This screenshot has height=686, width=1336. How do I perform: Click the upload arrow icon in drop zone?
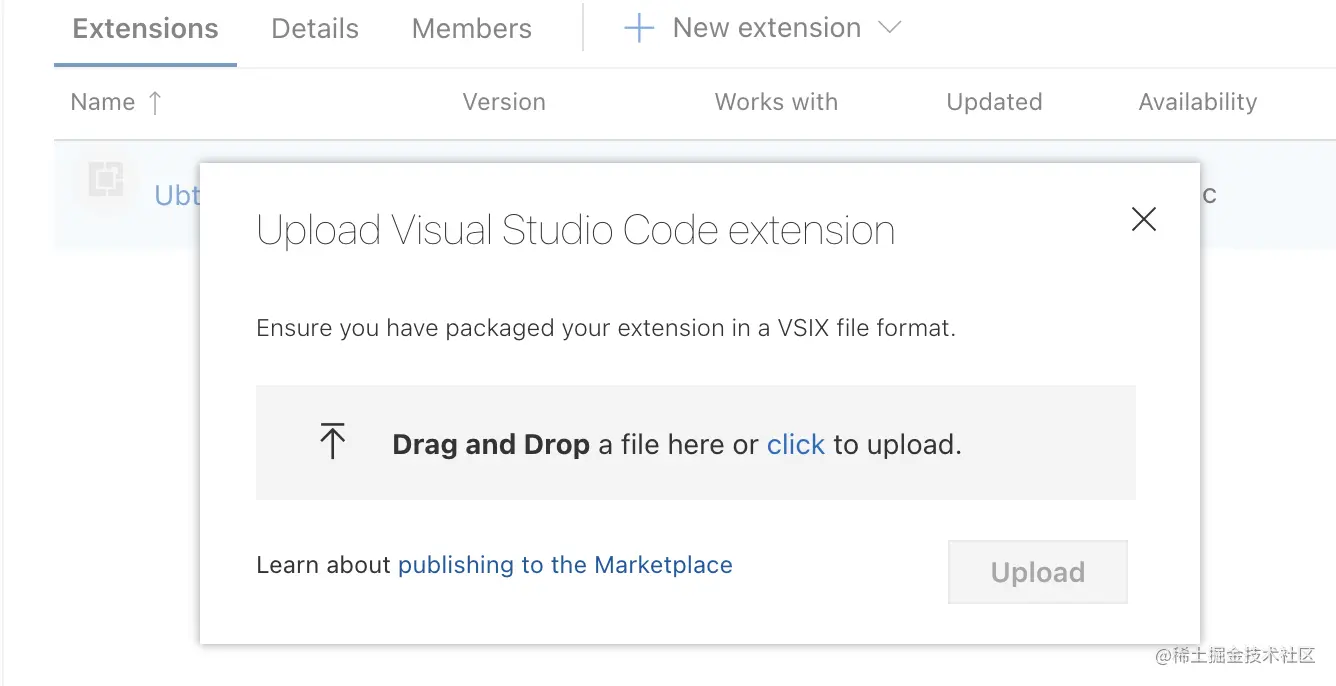[332, 441]
